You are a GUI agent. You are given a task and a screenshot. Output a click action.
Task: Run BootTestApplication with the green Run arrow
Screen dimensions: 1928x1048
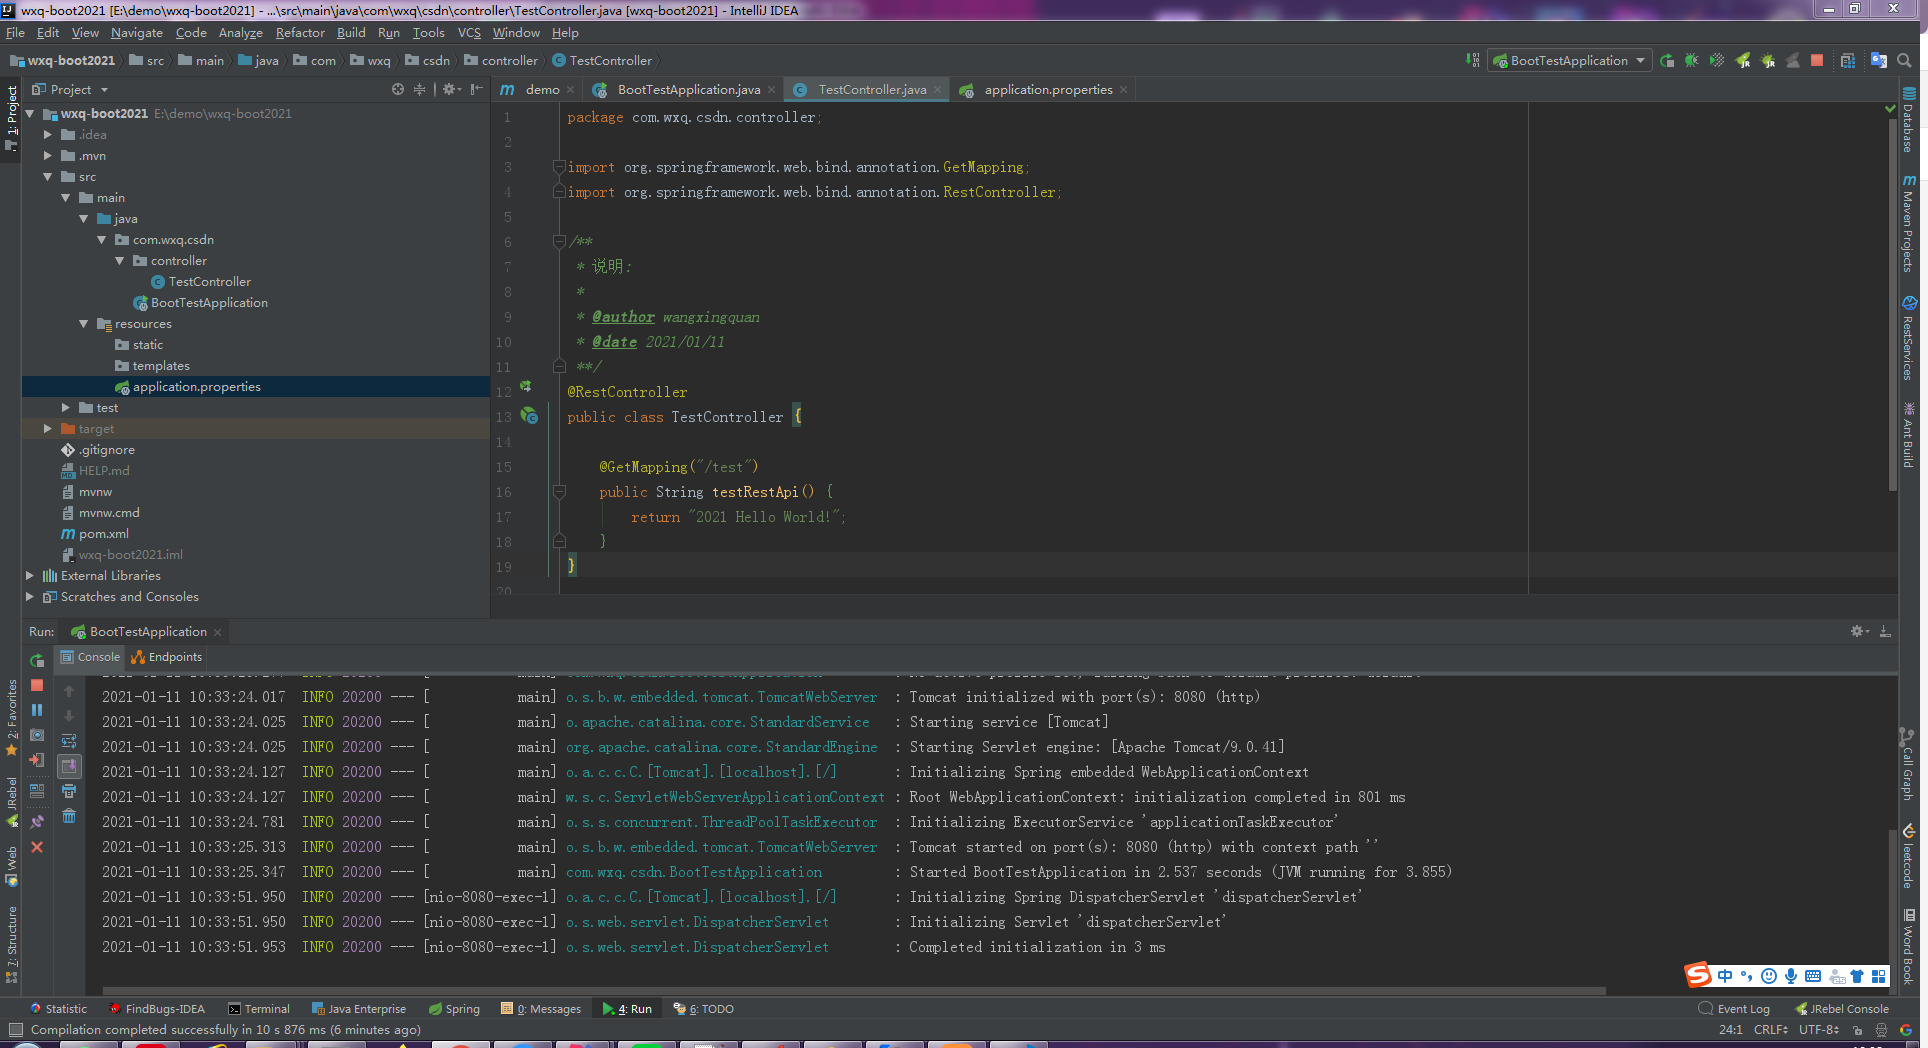coord(1667,60)
